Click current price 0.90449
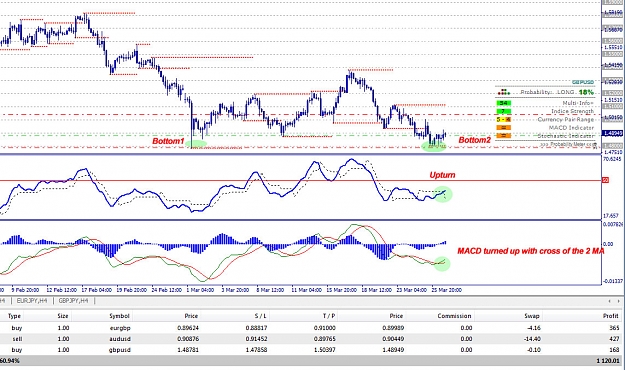Viewport: 625px width, 370px height. (393, 339)
